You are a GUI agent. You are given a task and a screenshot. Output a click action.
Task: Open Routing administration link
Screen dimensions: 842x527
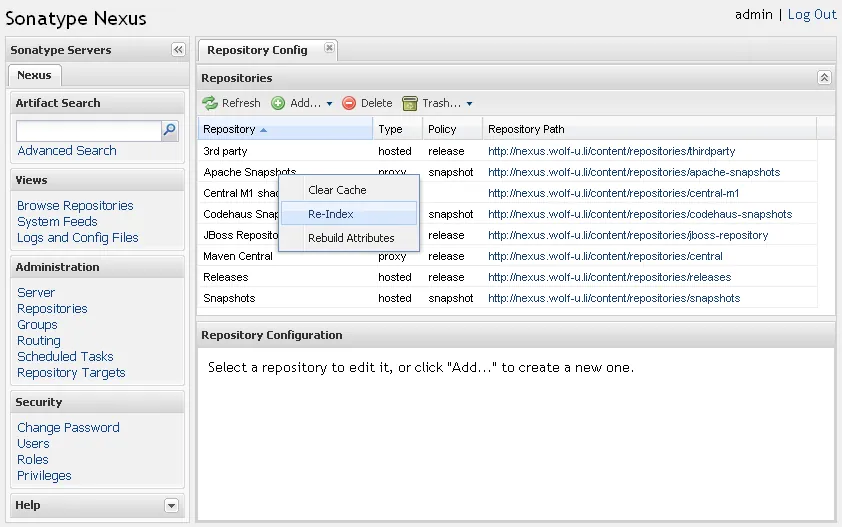click(39, 341)
